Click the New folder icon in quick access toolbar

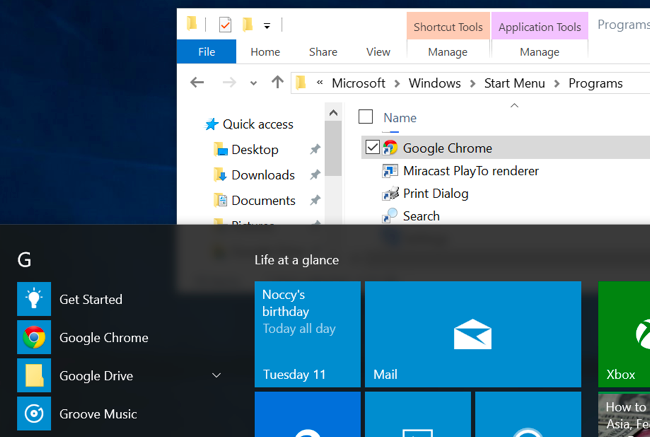[x=247, y=24]
